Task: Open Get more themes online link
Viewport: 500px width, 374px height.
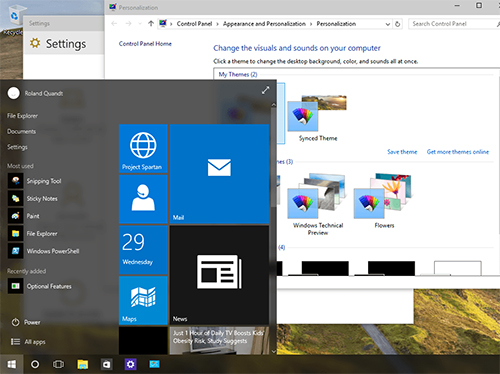Action: point(458,152)
